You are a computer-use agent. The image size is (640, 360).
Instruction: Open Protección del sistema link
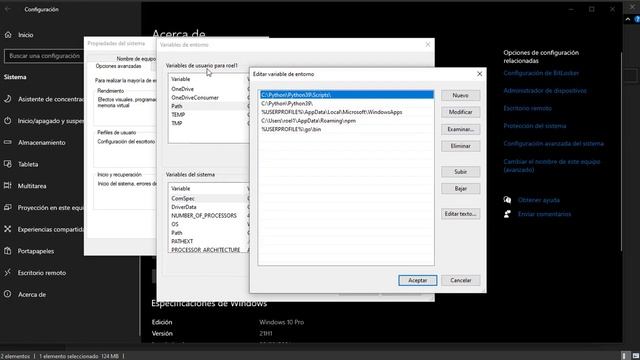point(535,126)
